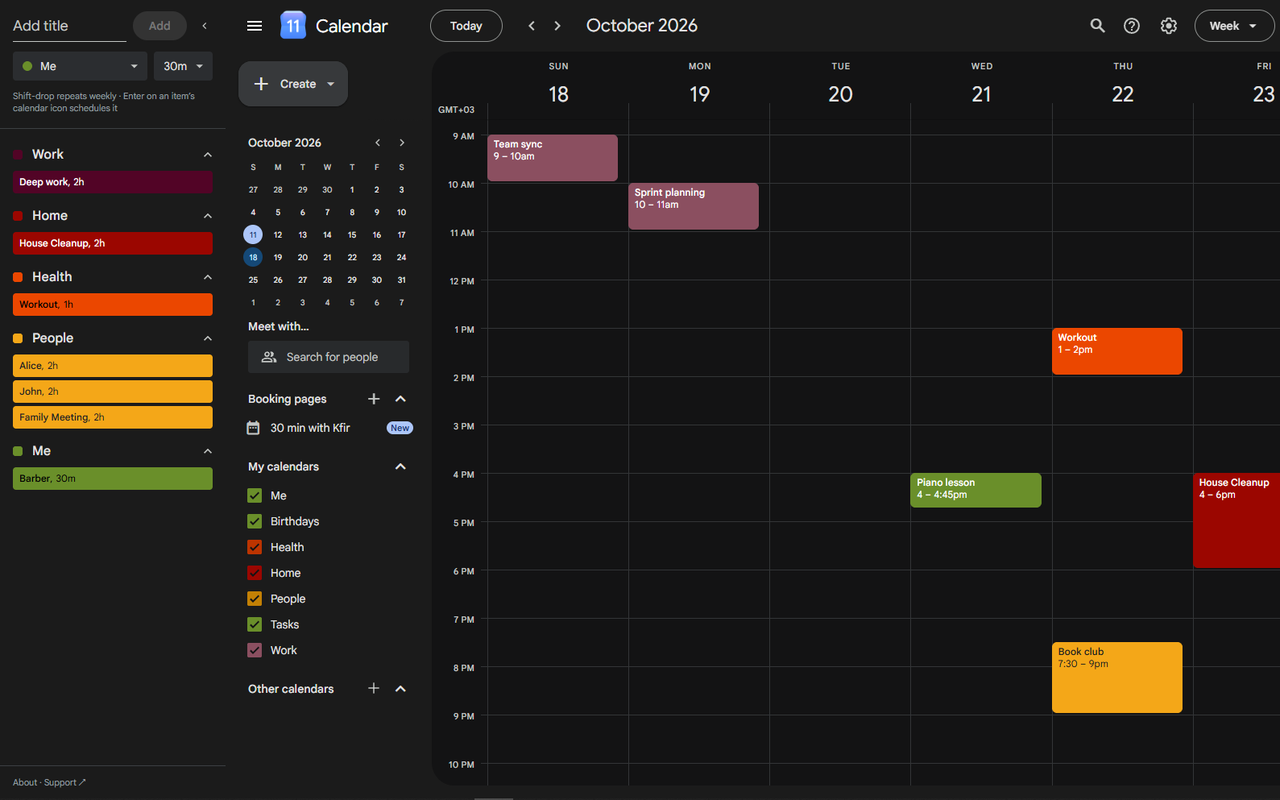Click the Today button
This screenshot has height=800, width=1280.
466,26
